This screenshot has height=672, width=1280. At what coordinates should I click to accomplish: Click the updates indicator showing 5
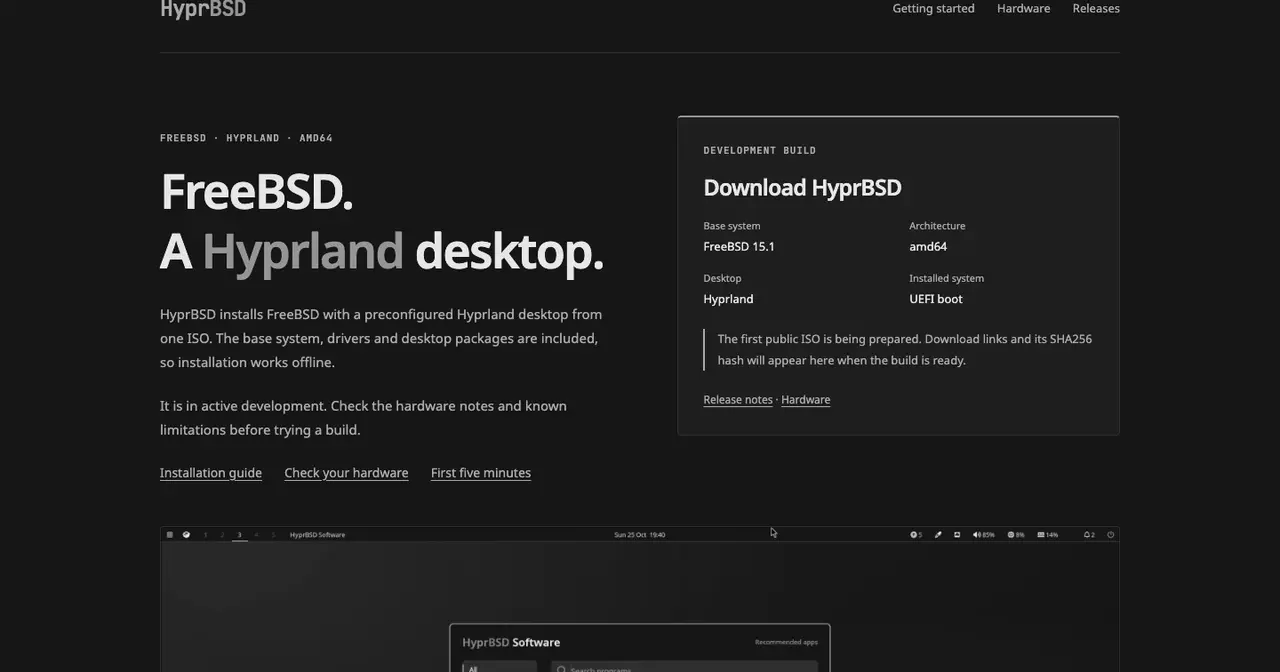point(916,535)
